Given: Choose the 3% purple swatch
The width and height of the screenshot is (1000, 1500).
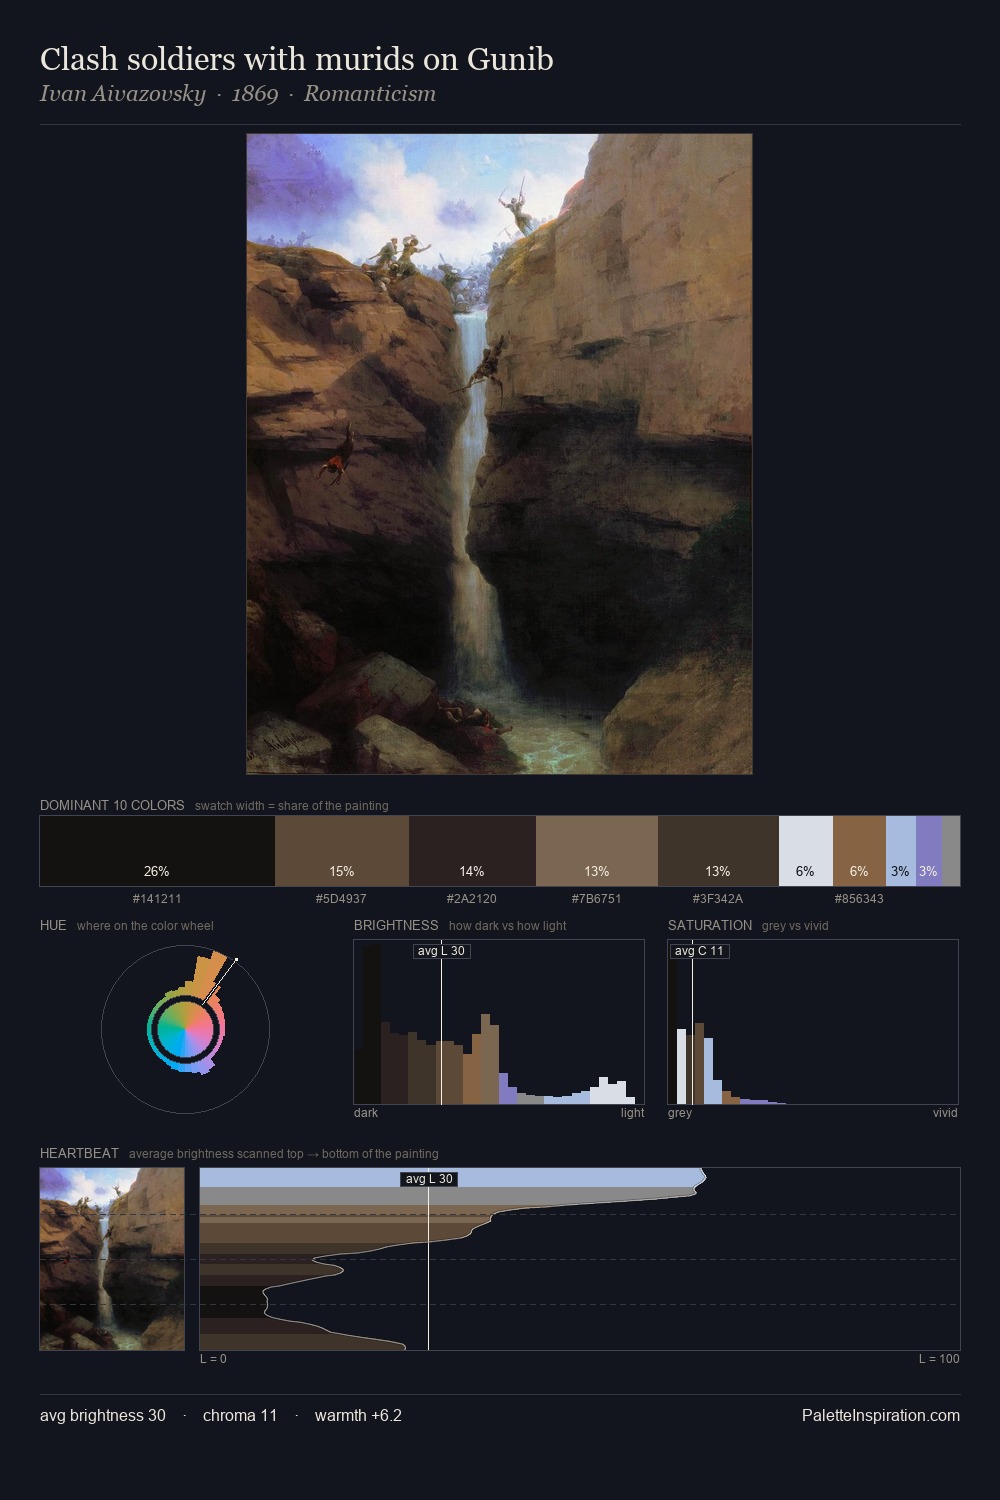Looking at the screenshot, I should pyautogui.click(x=929, y=851).
